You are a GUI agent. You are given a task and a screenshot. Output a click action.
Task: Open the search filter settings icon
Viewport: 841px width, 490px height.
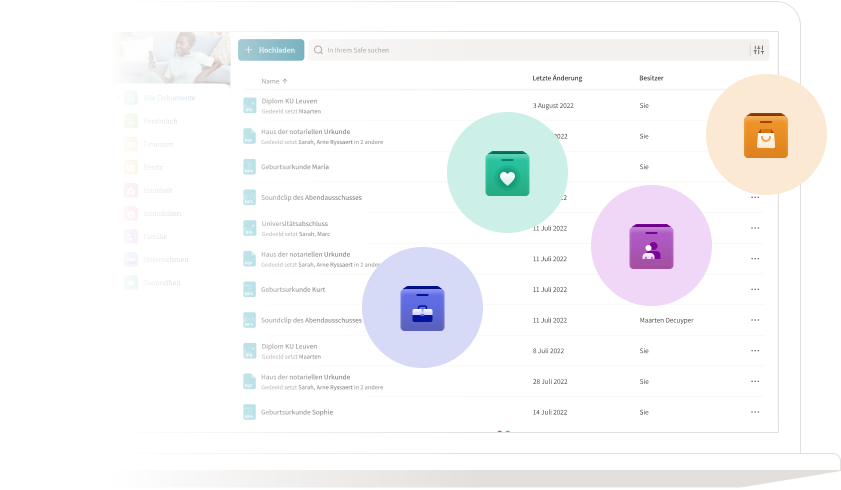click(x=758, y=50)
